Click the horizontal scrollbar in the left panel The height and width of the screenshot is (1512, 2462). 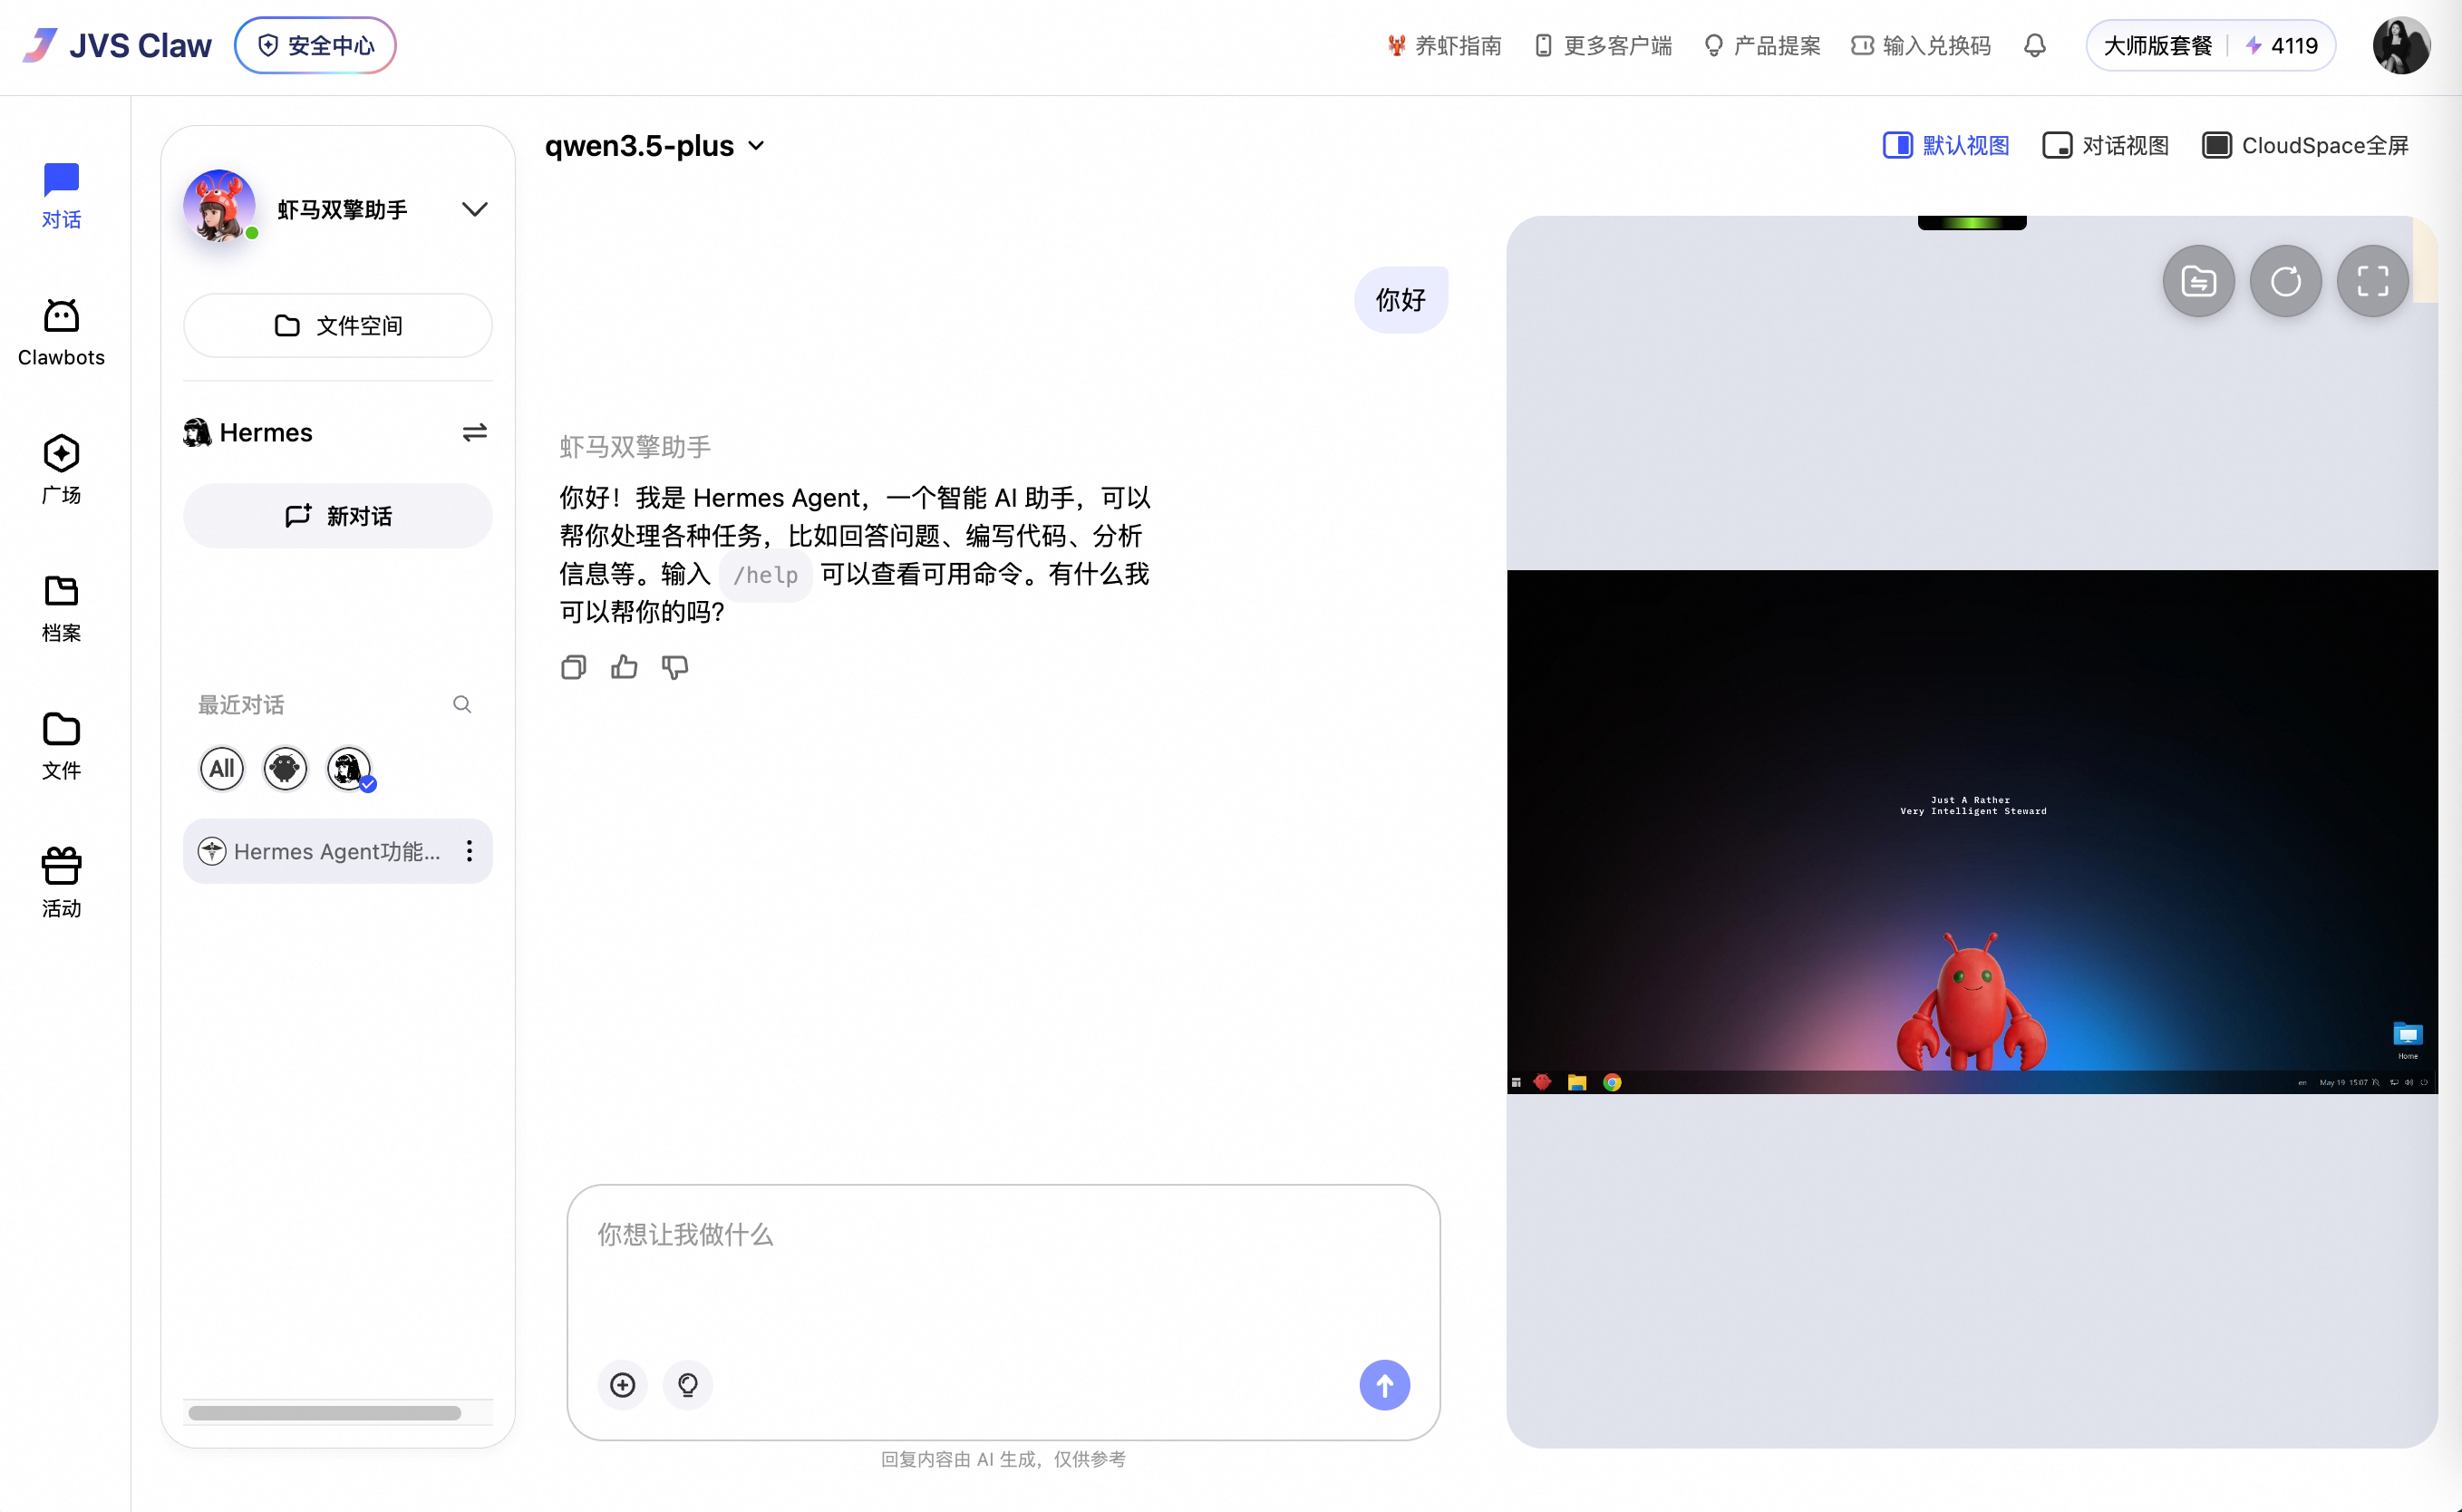click(325, 1413)
